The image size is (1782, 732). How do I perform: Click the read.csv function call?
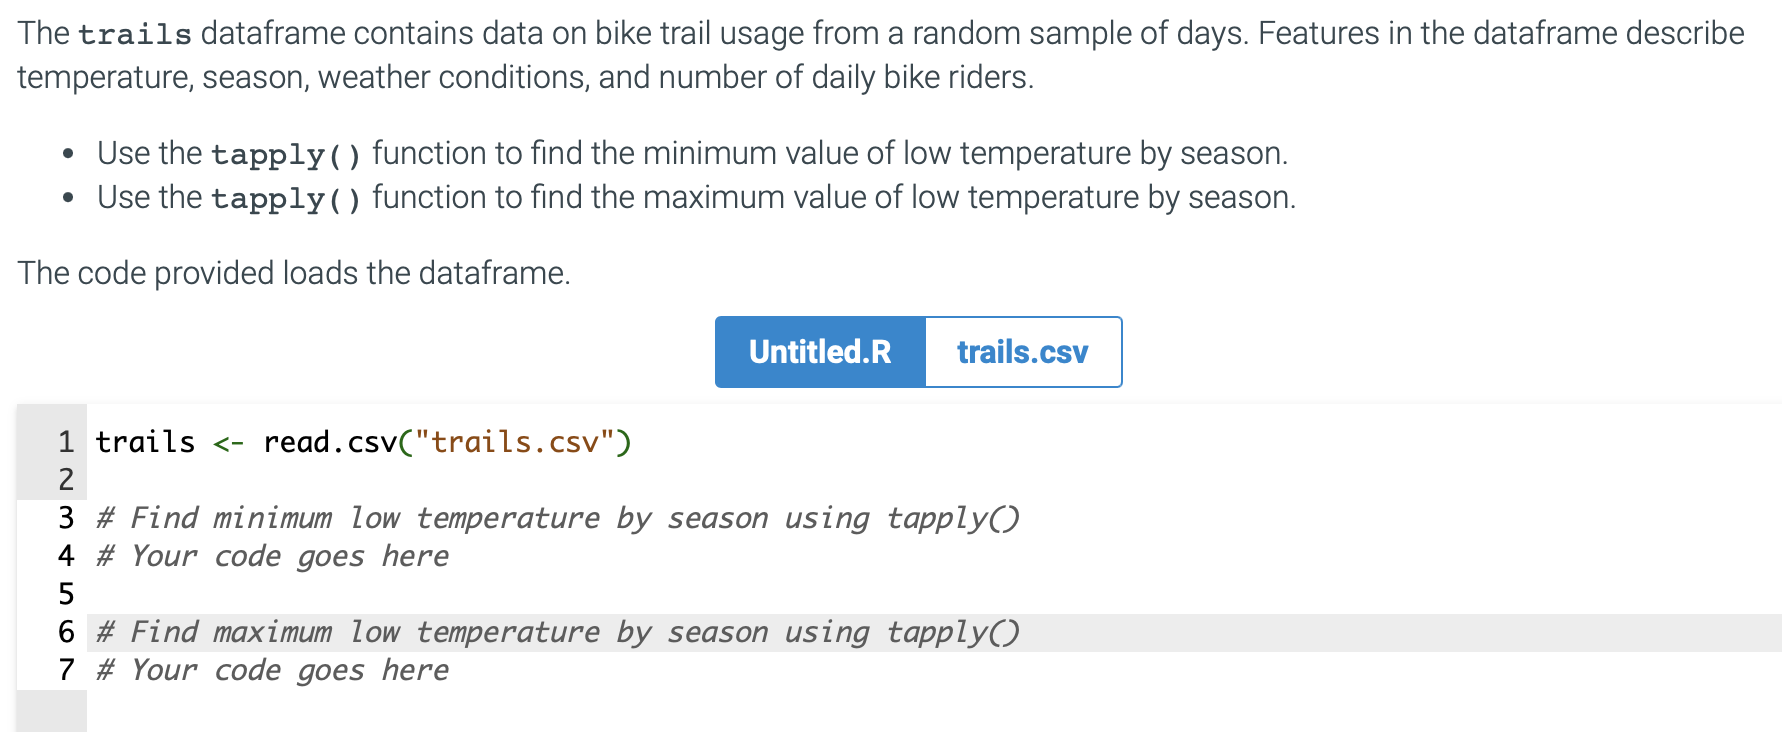tap(330, 441)
